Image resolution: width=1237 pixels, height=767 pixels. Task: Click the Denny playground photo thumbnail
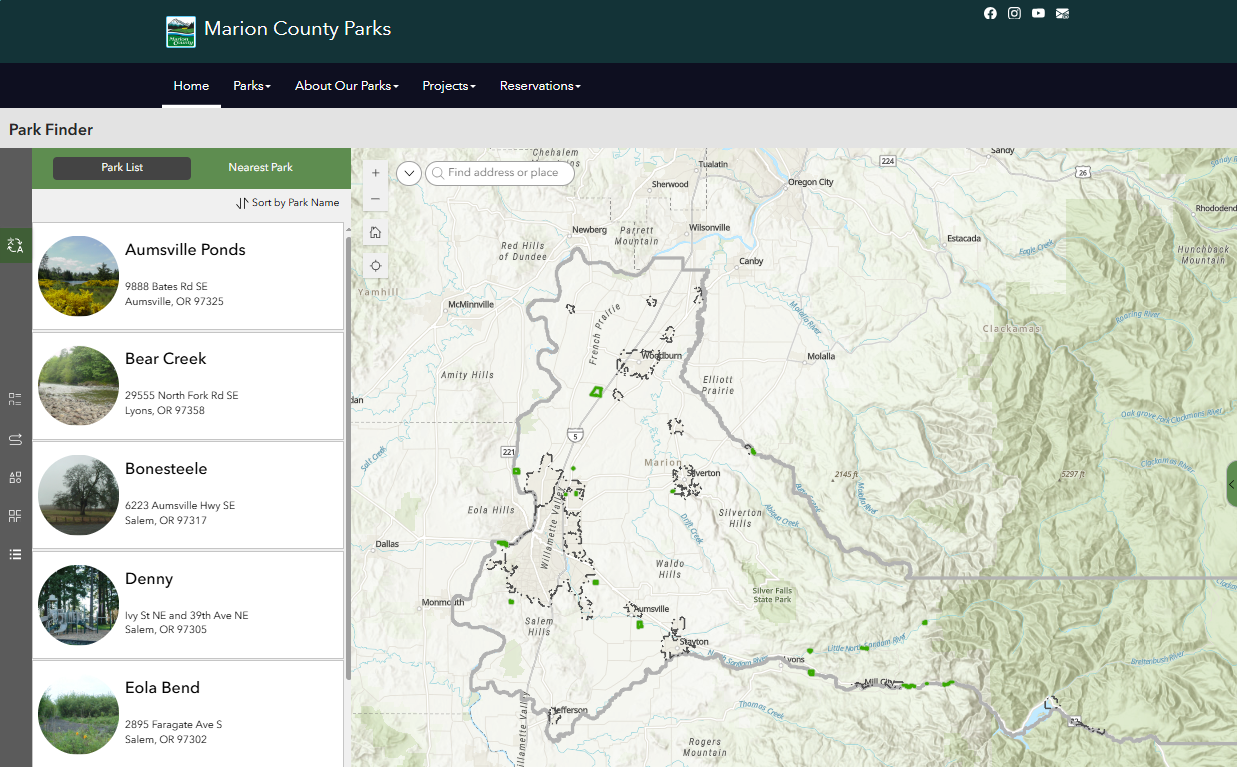pyautogui.click(x=79, y=605)
